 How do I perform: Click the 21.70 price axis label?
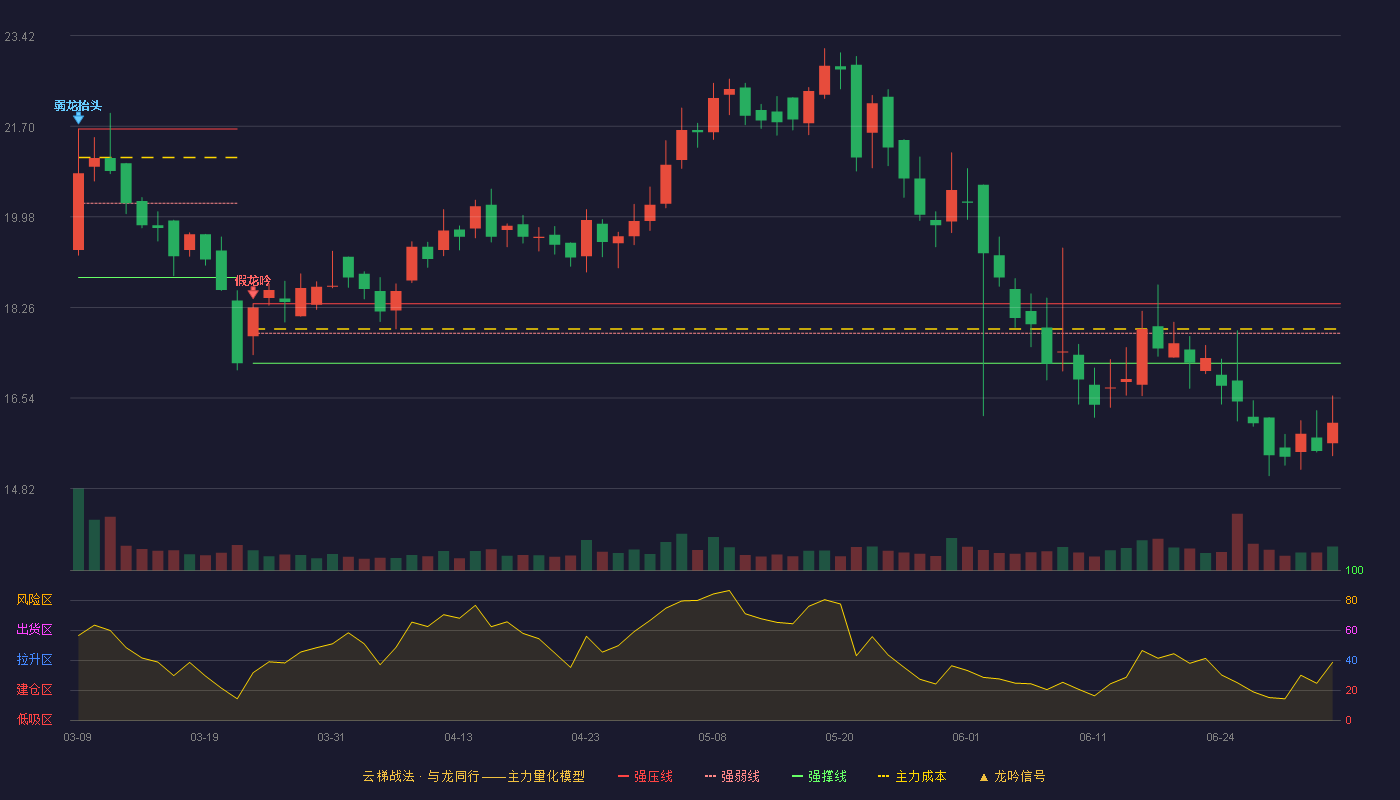click(x=19, y=128)
